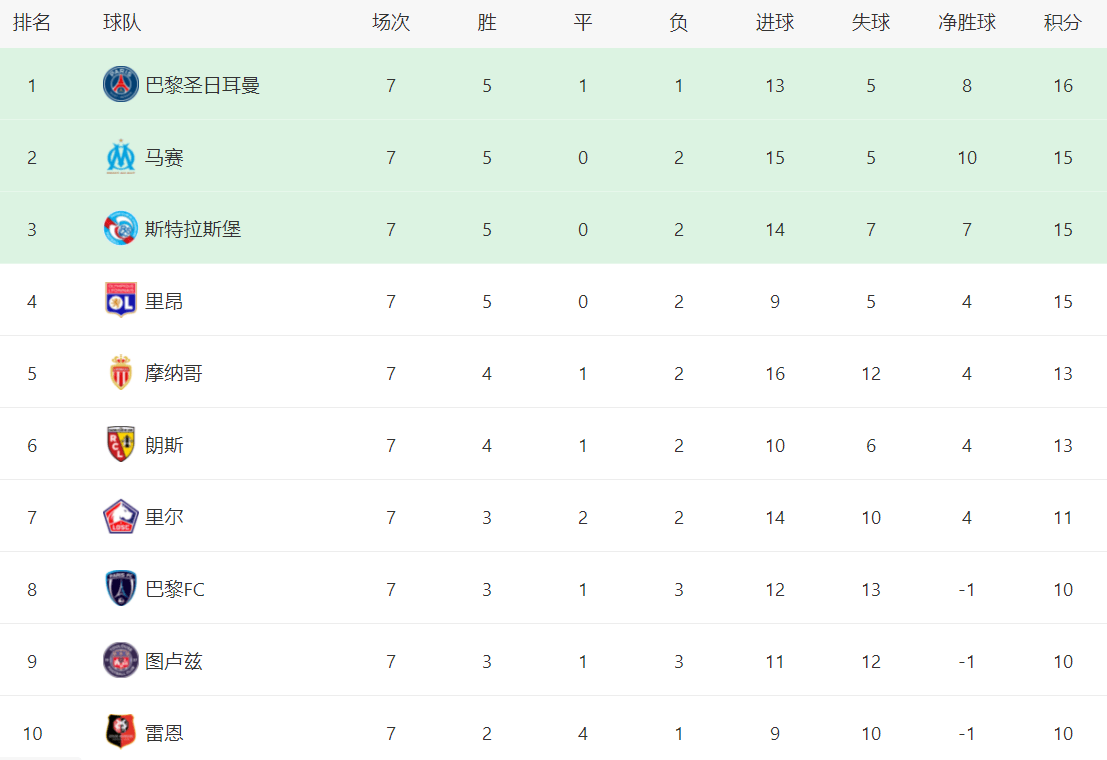The image size is (1107, 760).
Task: Click the 净胜球 column header
Action: point(966,23)
